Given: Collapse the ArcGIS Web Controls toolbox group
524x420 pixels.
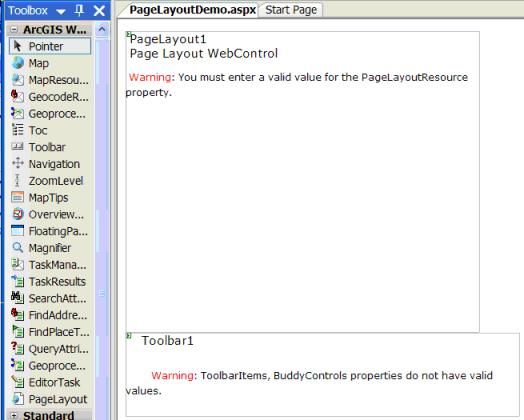Looking at the screenshot, I should coord(14,30).
